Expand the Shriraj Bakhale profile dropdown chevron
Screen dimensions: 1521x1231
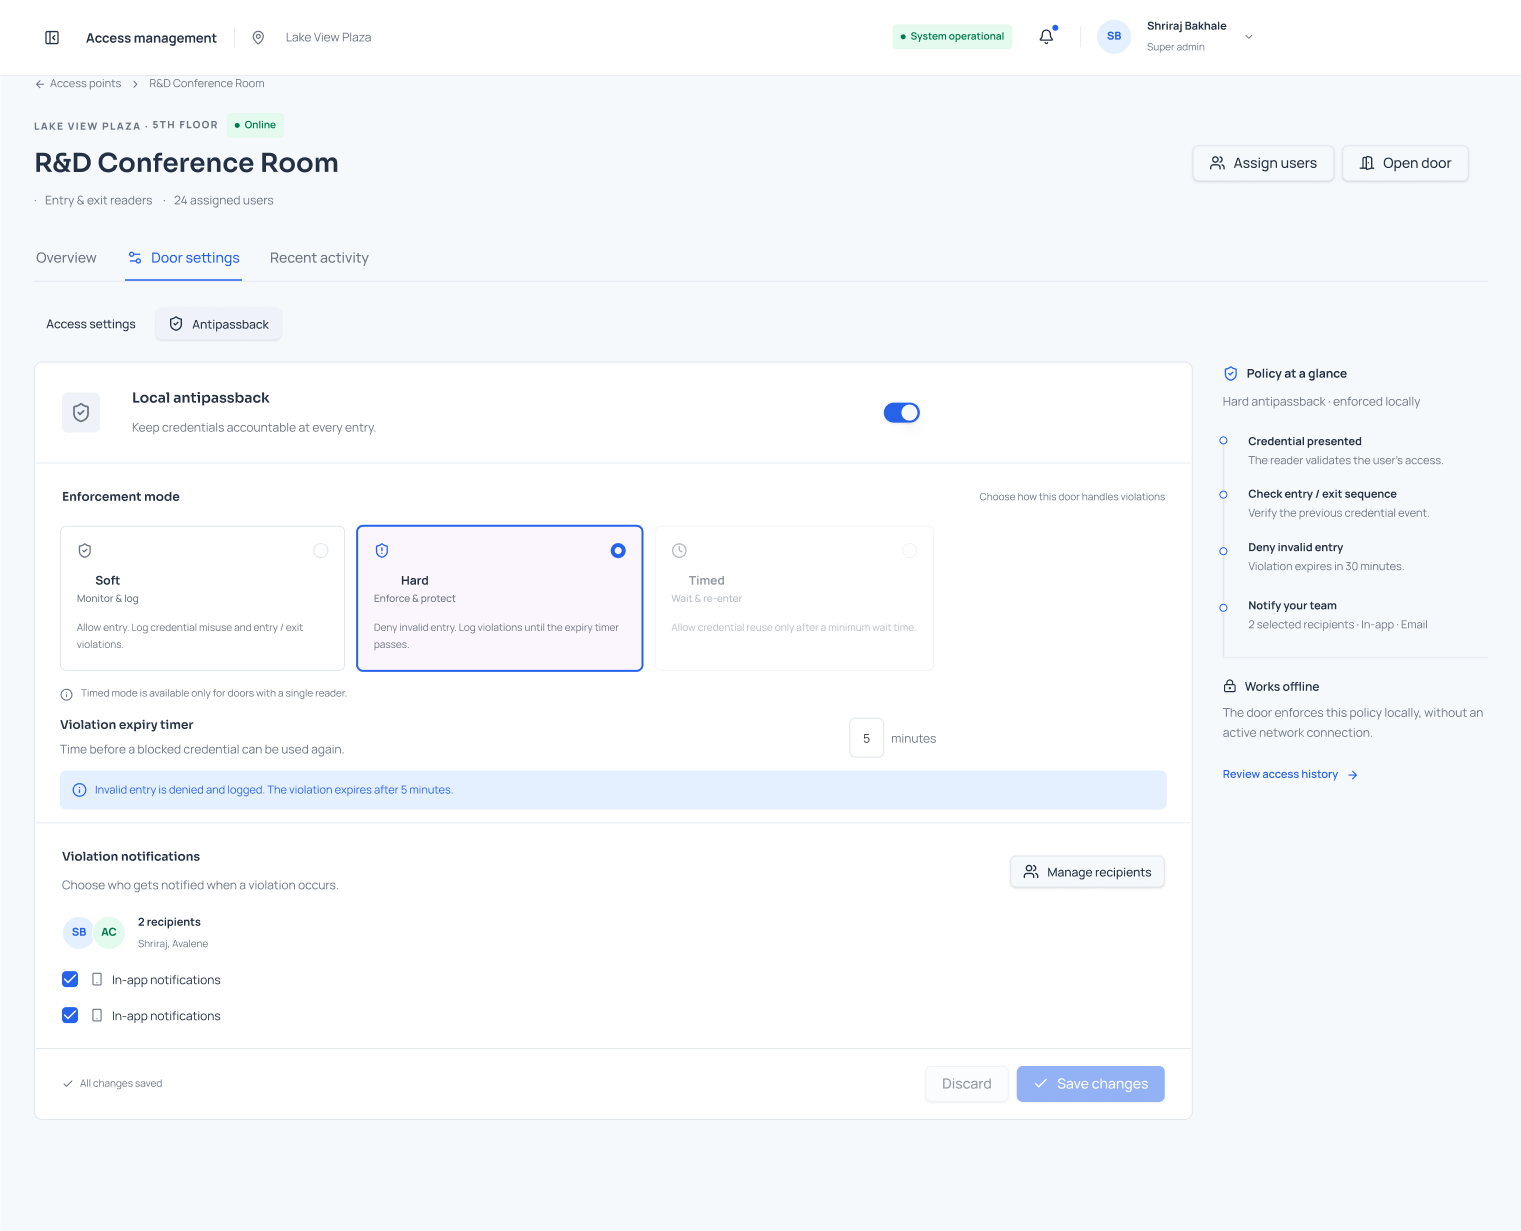click(x=1249, y=37)
